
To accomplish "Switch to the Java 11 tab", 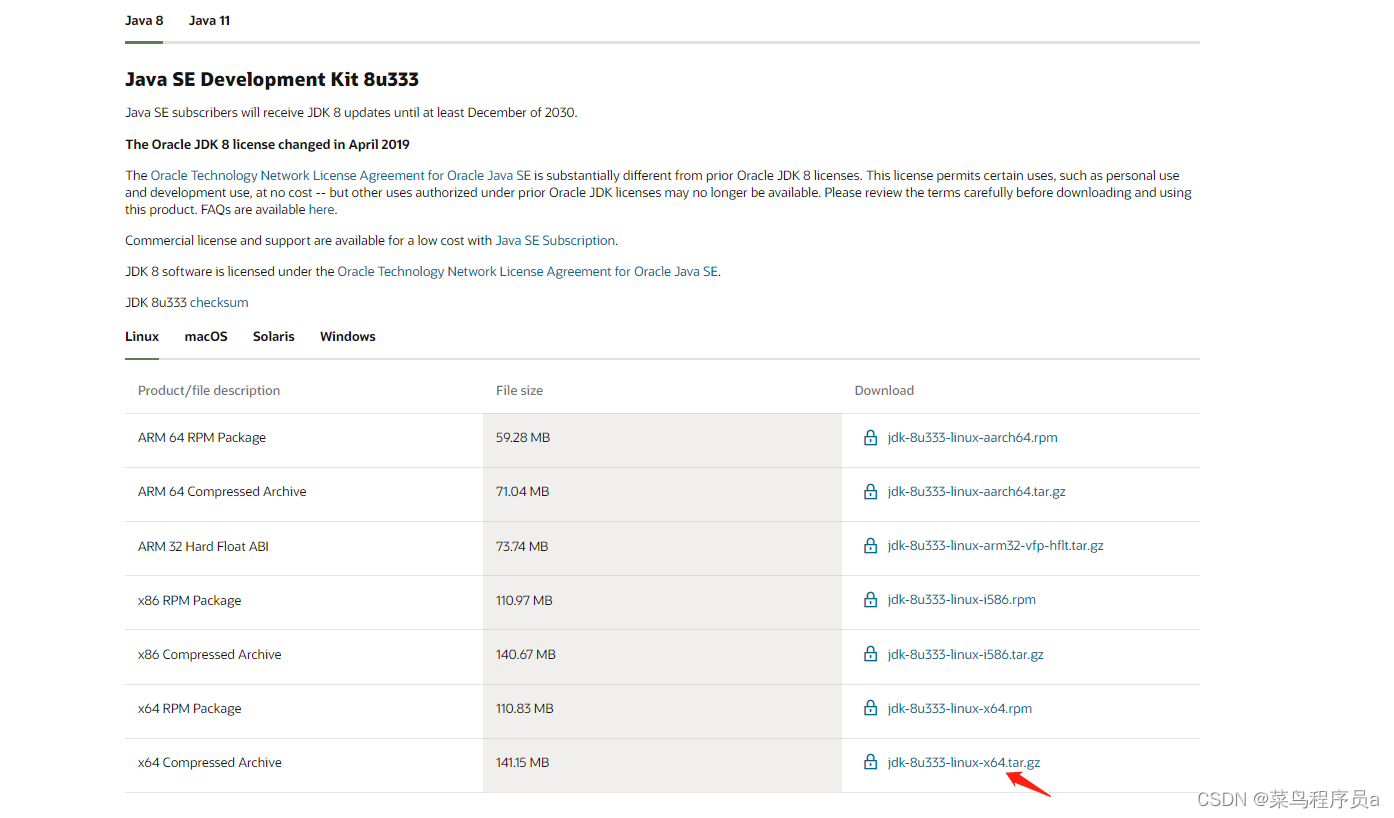I will [209, 20].
